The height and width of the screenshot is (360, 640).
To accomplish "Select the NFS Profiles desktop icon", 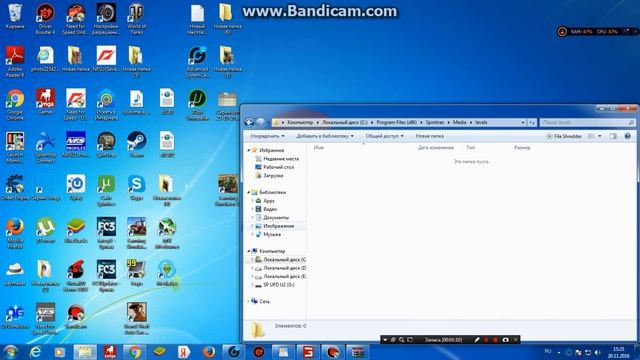I will tap(76, 144).
